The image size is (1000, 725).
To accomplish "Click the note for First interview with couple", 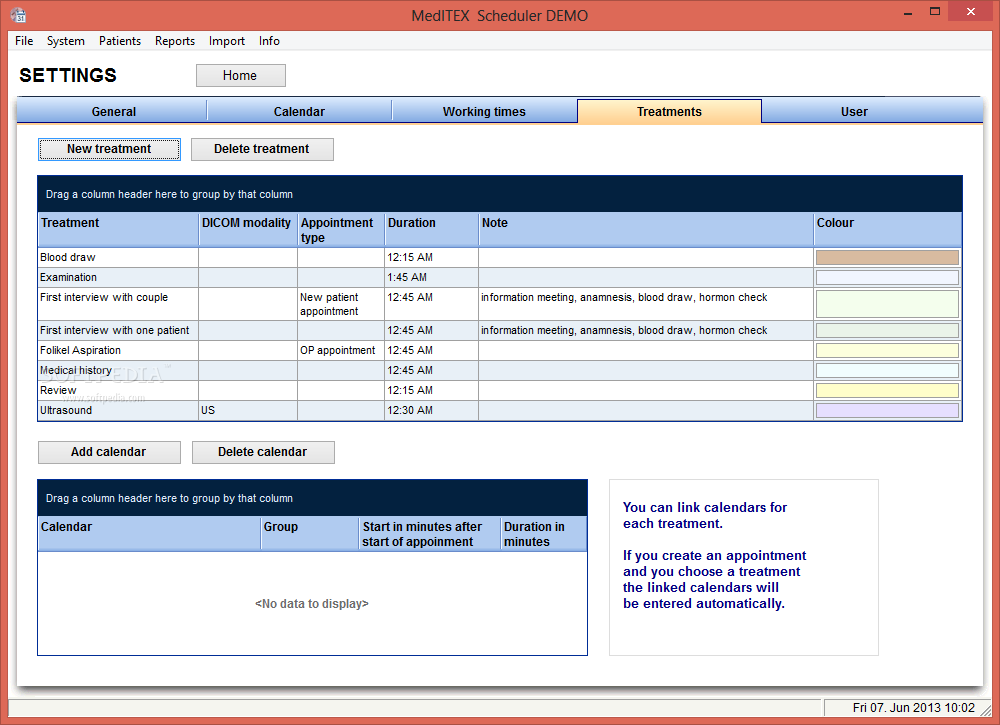I will 646,304.
